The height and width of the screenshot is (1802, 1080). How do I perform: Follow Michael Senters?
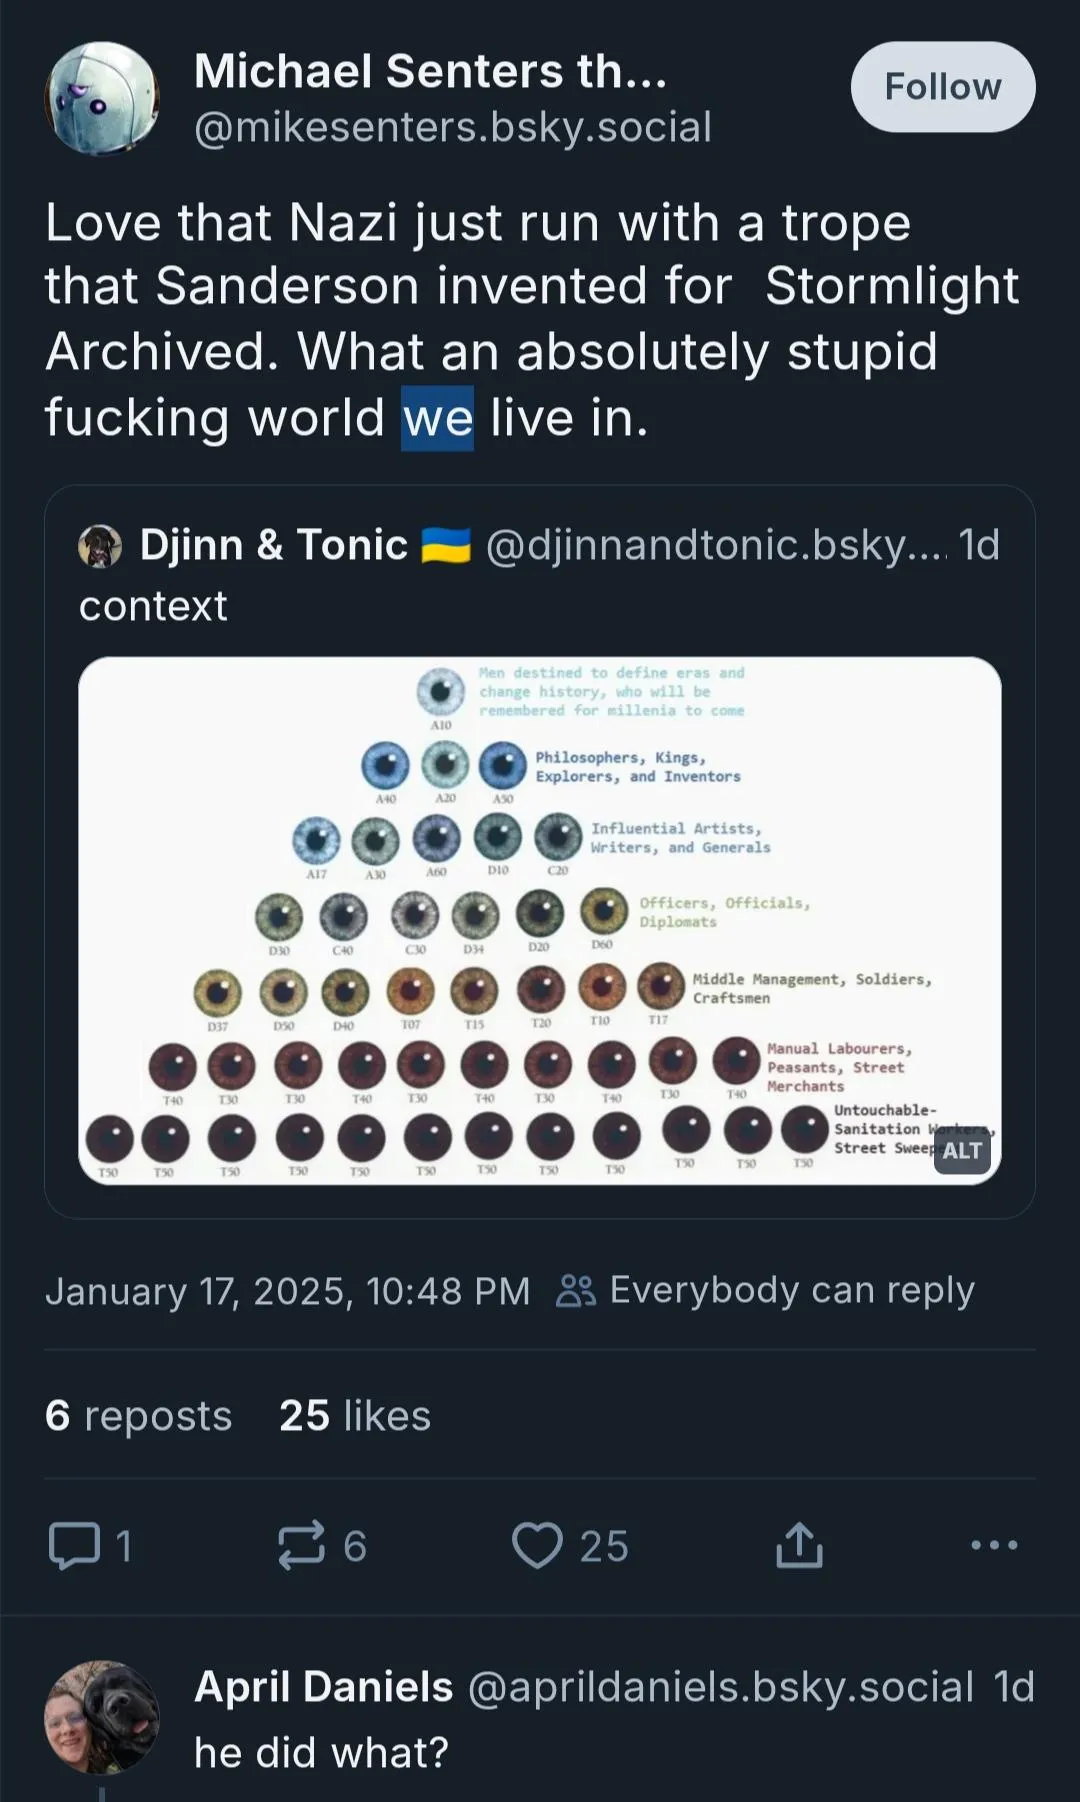pyautogui.click(x=942, y=87)
